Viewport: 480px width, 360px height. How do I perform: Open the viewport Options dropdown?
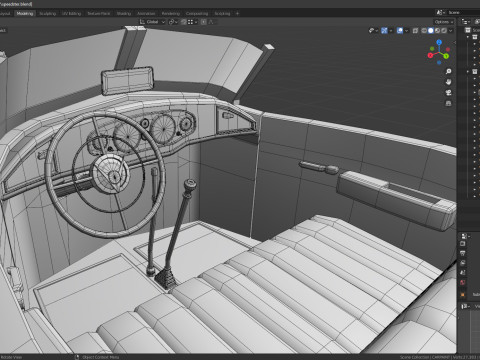pyautogui.click(x=444, y=22)
